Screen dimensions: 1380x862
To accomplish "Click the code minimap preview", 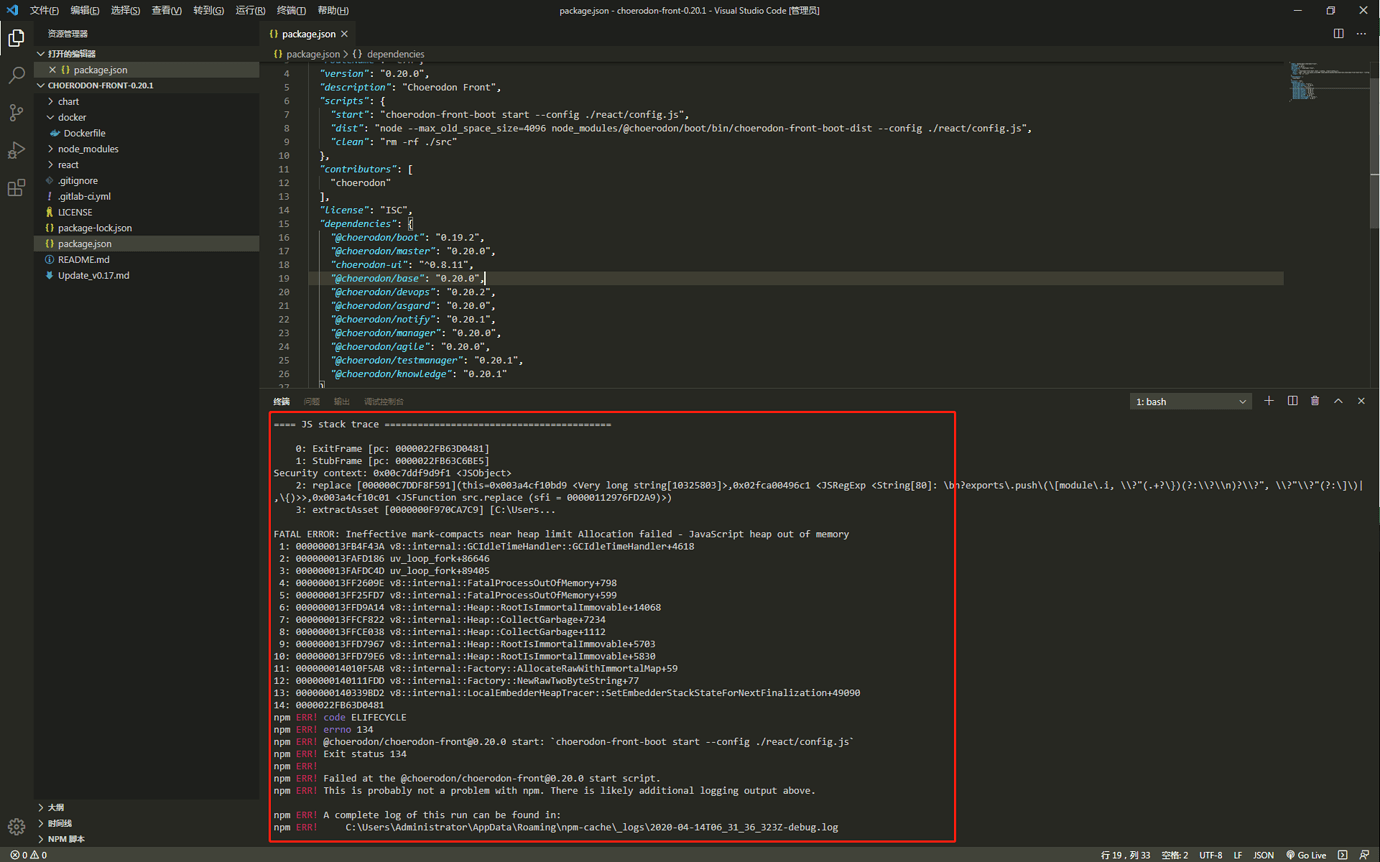I will tap(1328, 82).
